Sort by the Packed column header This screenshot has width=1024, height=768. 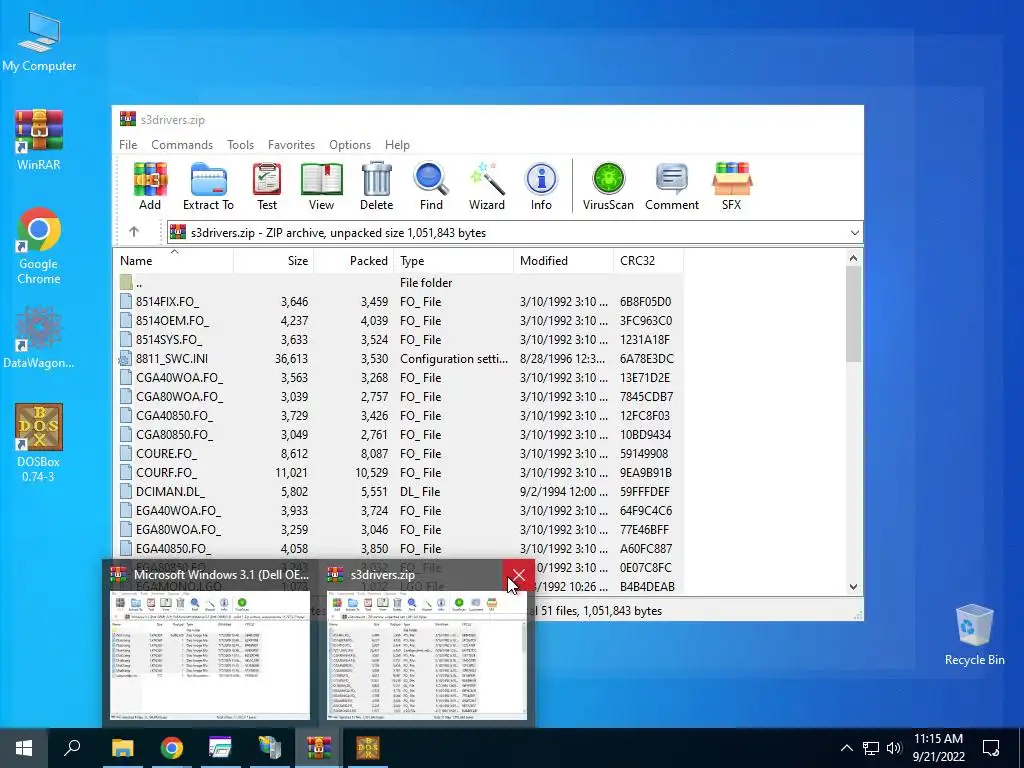353,261
